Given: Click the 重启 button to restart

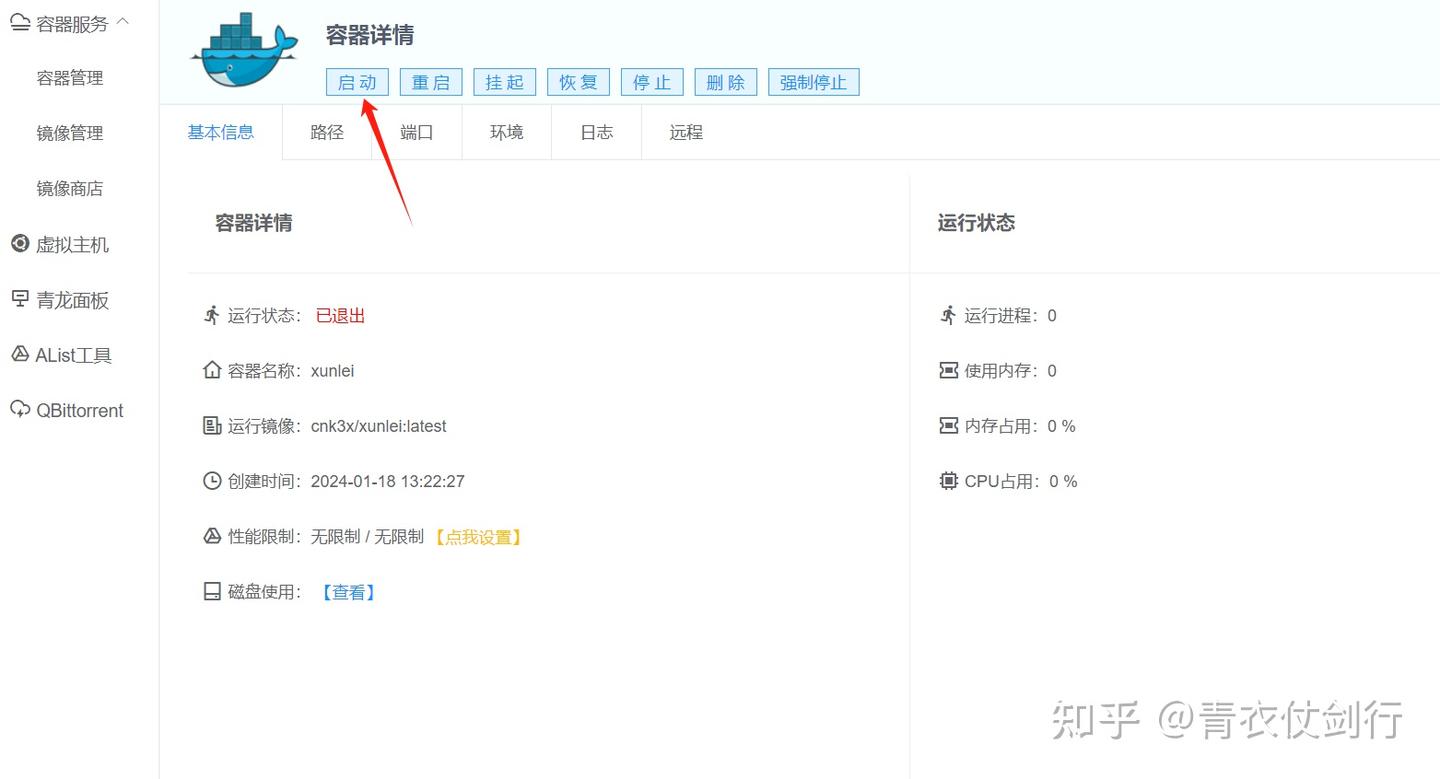Looking at the screenshot, I should tap(430, 82).
